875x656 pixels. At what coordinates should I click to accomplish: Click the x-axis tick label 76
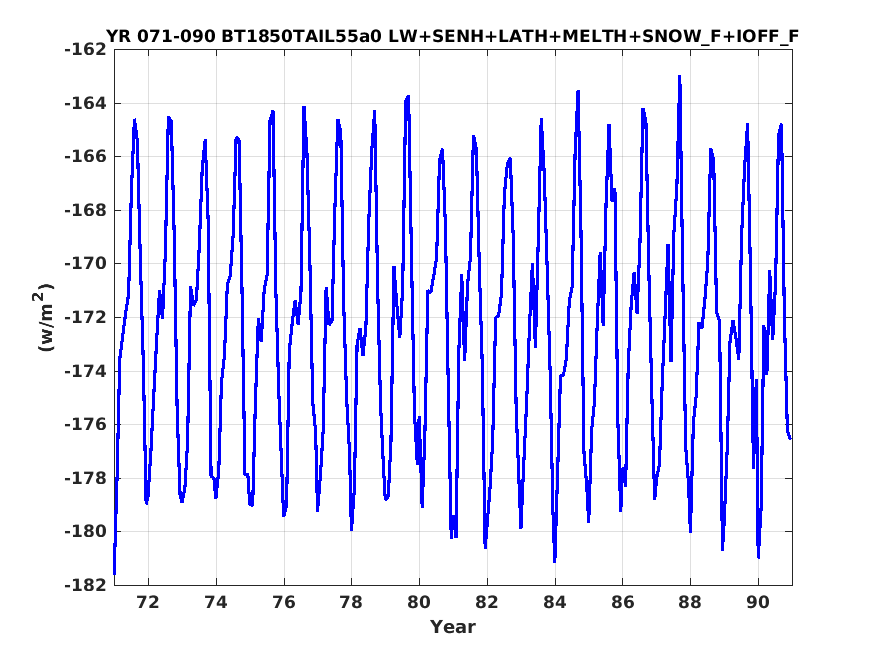click(x=284, y=602)
